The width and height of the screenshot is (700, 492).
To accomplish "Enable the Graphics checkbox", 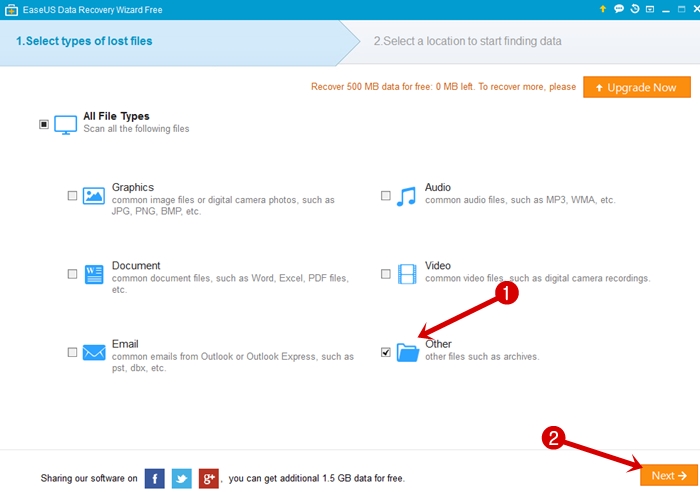I will click(72, 196).
